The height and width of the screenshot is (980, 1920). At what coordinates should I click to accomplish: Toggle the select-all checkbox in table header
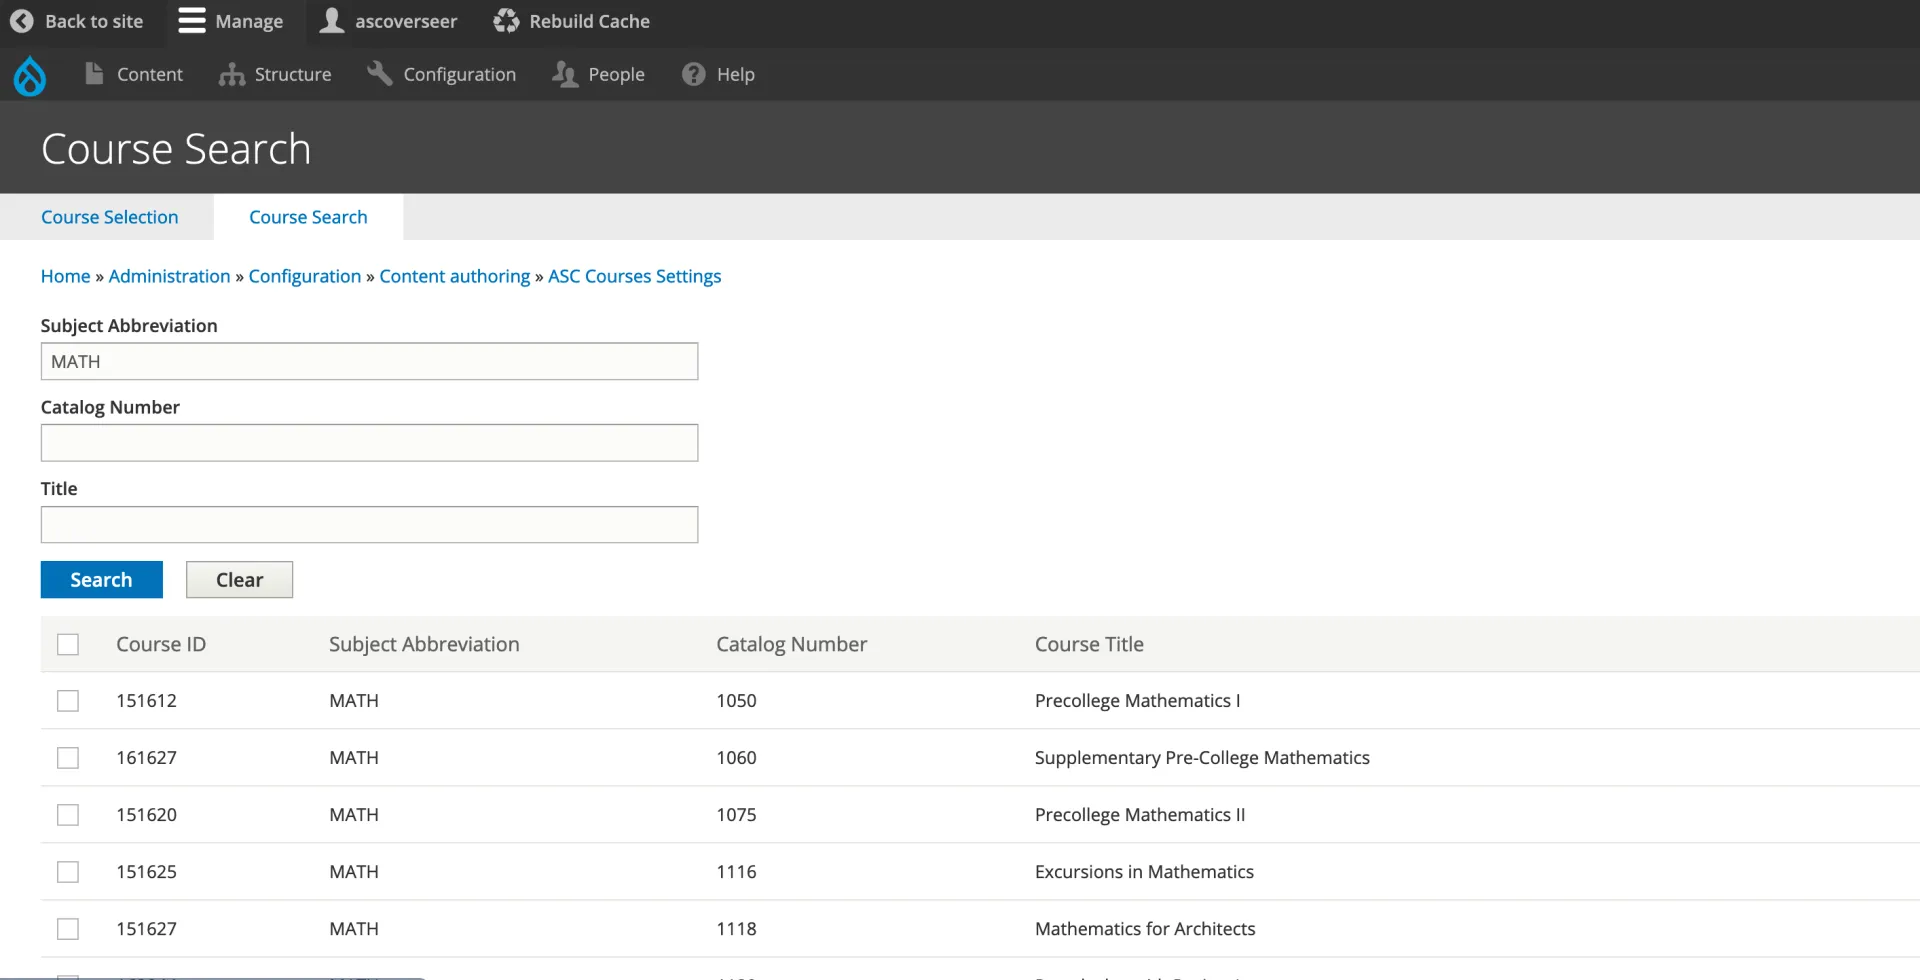[68, 645]
